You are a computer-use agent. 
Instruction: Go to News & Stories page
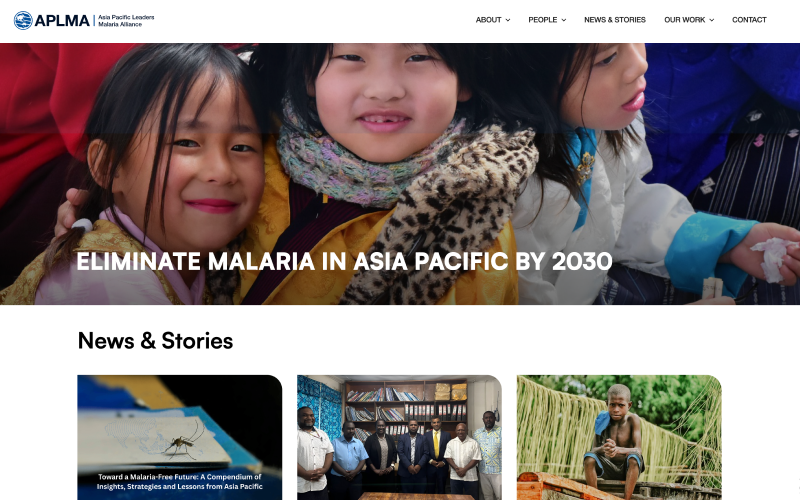[x=615, y=20]
